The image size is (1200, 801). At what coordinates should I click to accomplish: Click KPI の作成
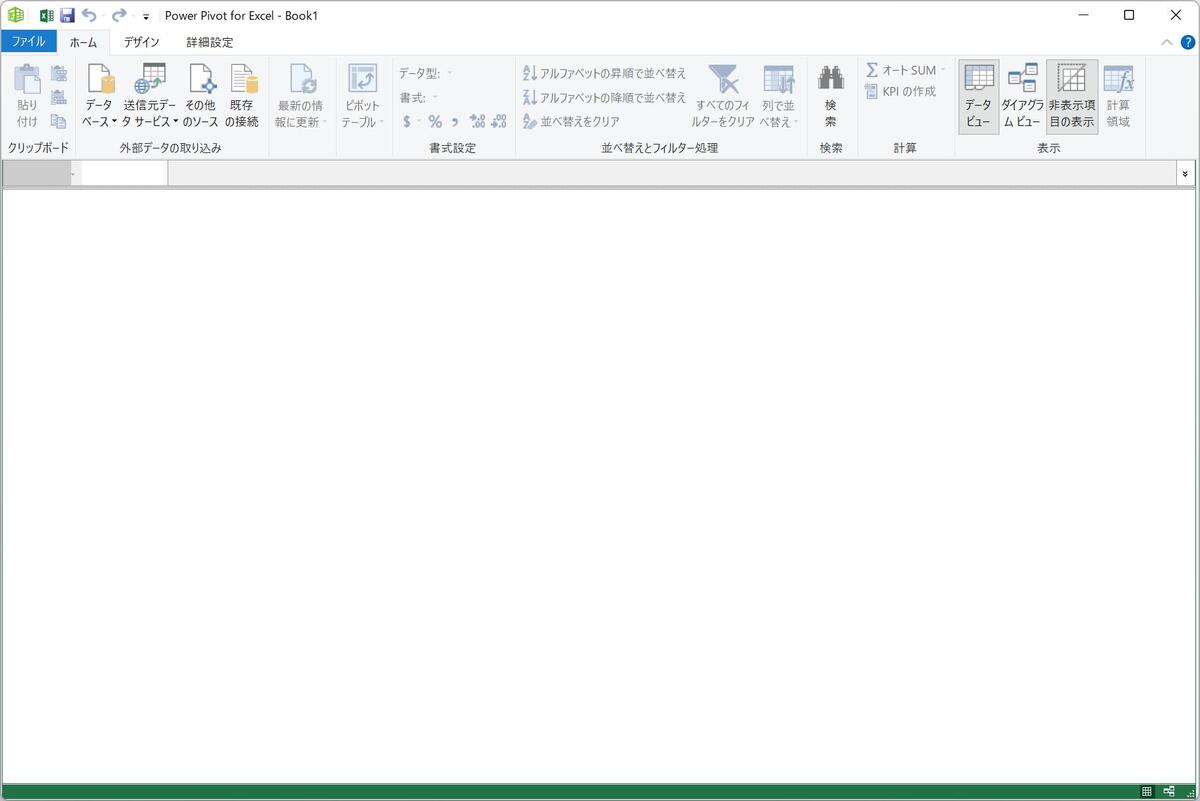pos(901,91)
